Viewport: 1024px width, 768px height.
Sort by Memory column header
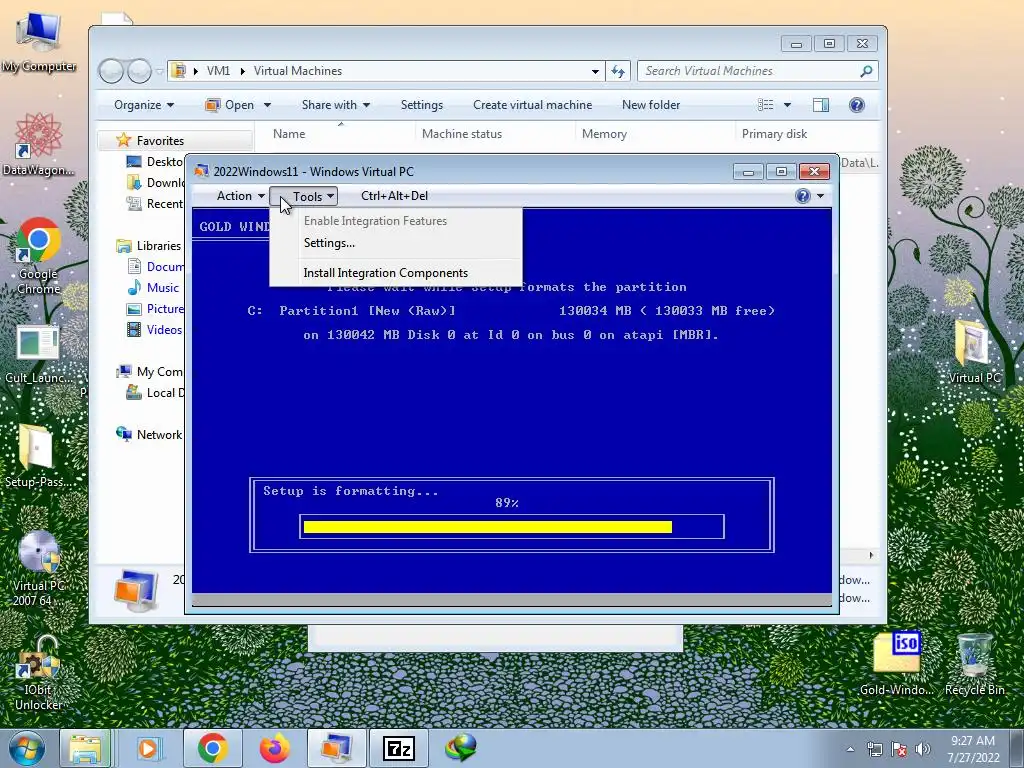(604, 134)
